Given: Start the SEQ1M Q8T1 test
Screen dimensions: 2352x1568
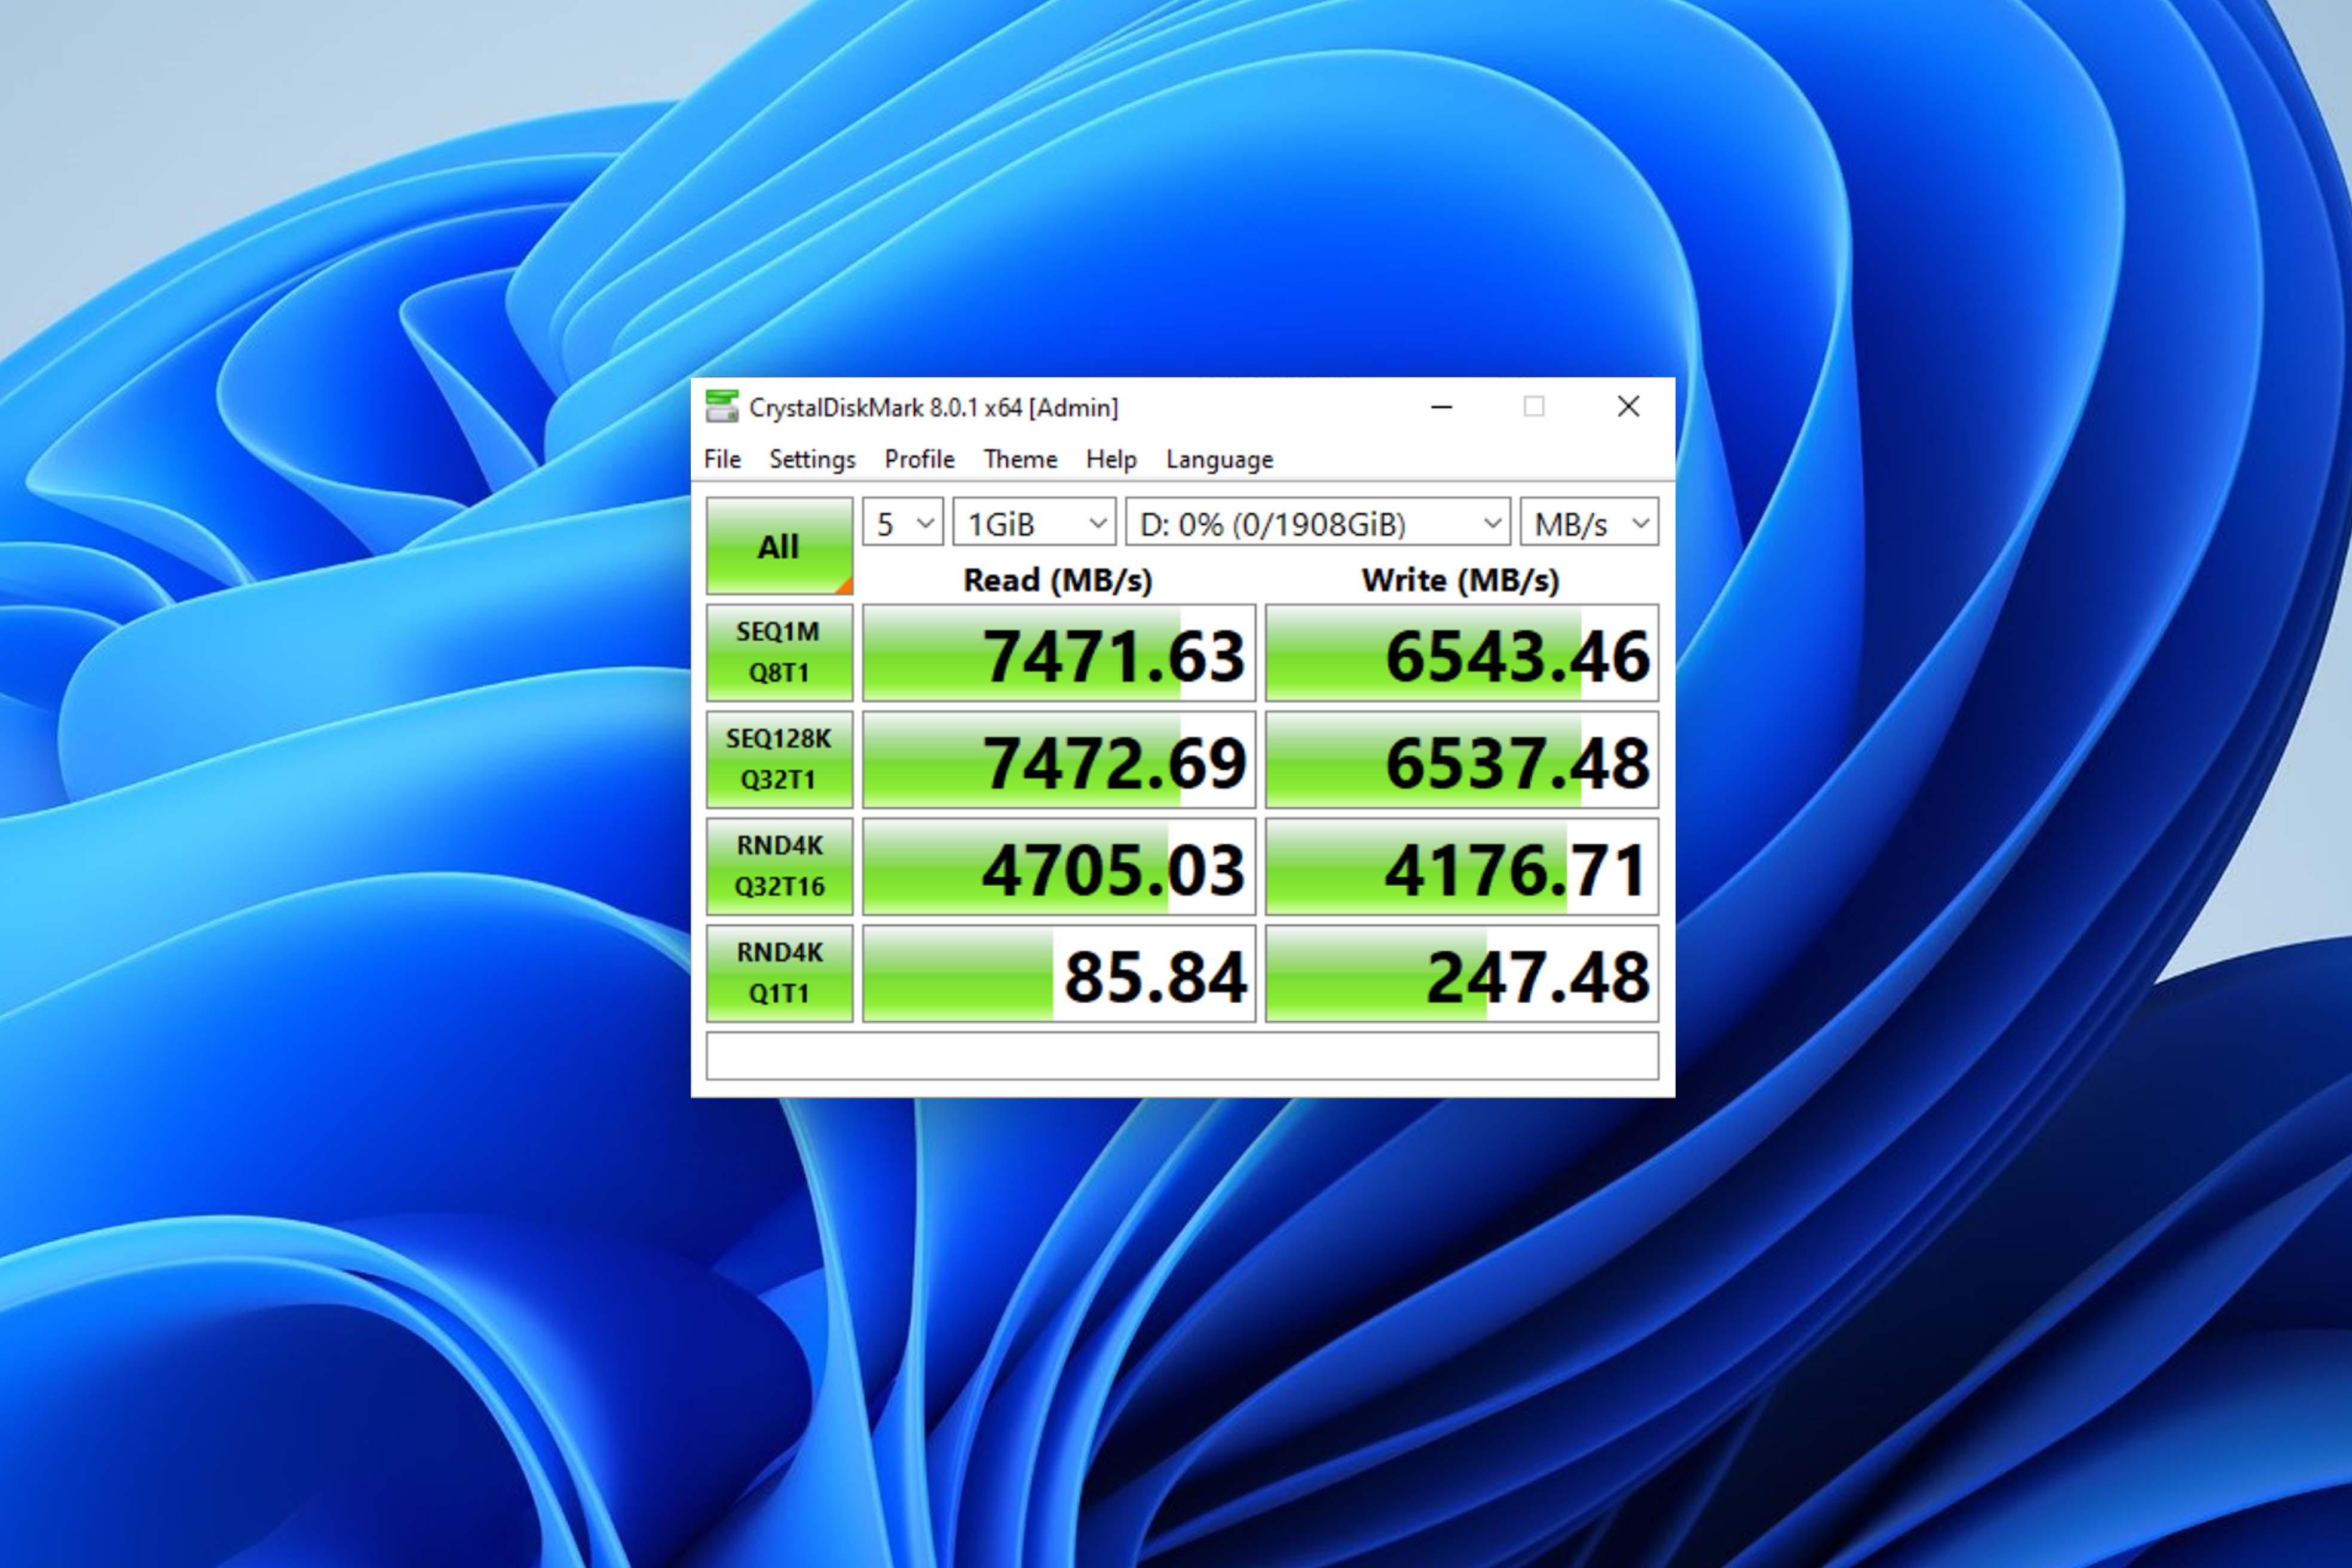Looking at the screenshot, I should [778, 652].
